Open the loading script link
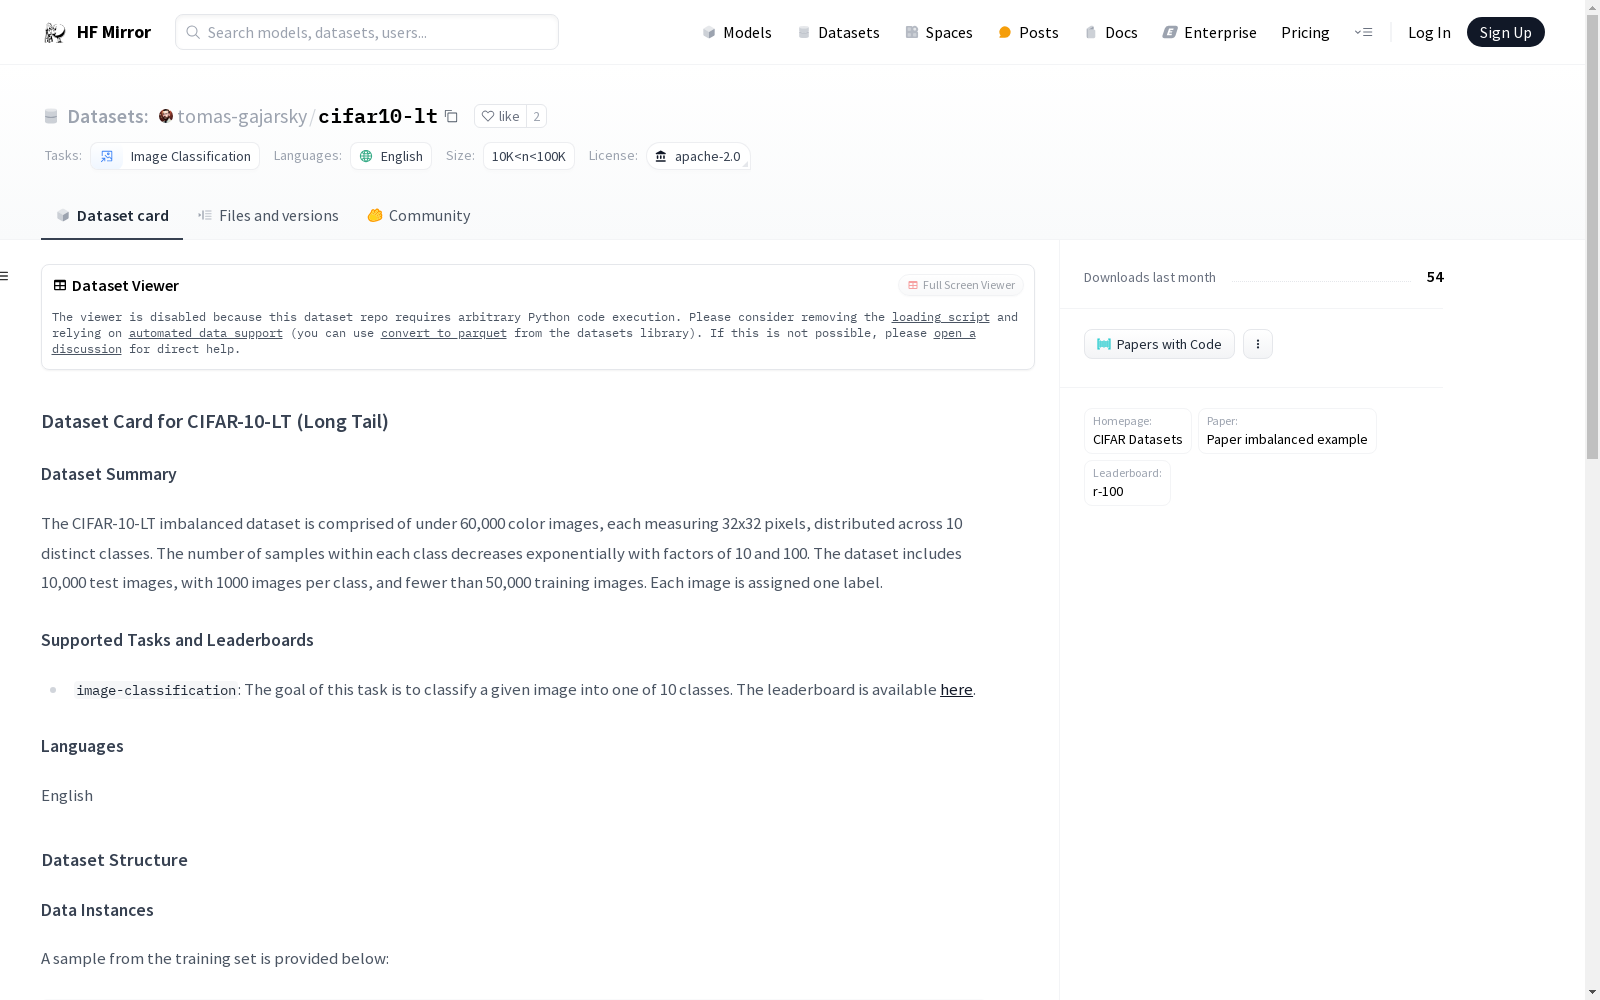1600x1000 pixels. [x=940, y=317]
